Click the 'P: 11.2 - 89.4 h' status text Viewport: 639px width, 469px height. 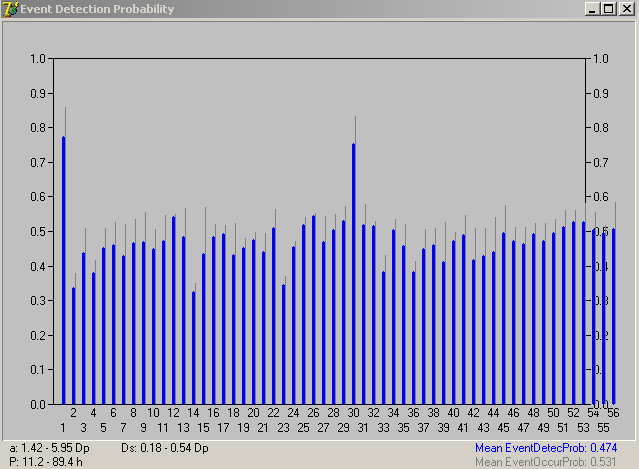(46, 462)
